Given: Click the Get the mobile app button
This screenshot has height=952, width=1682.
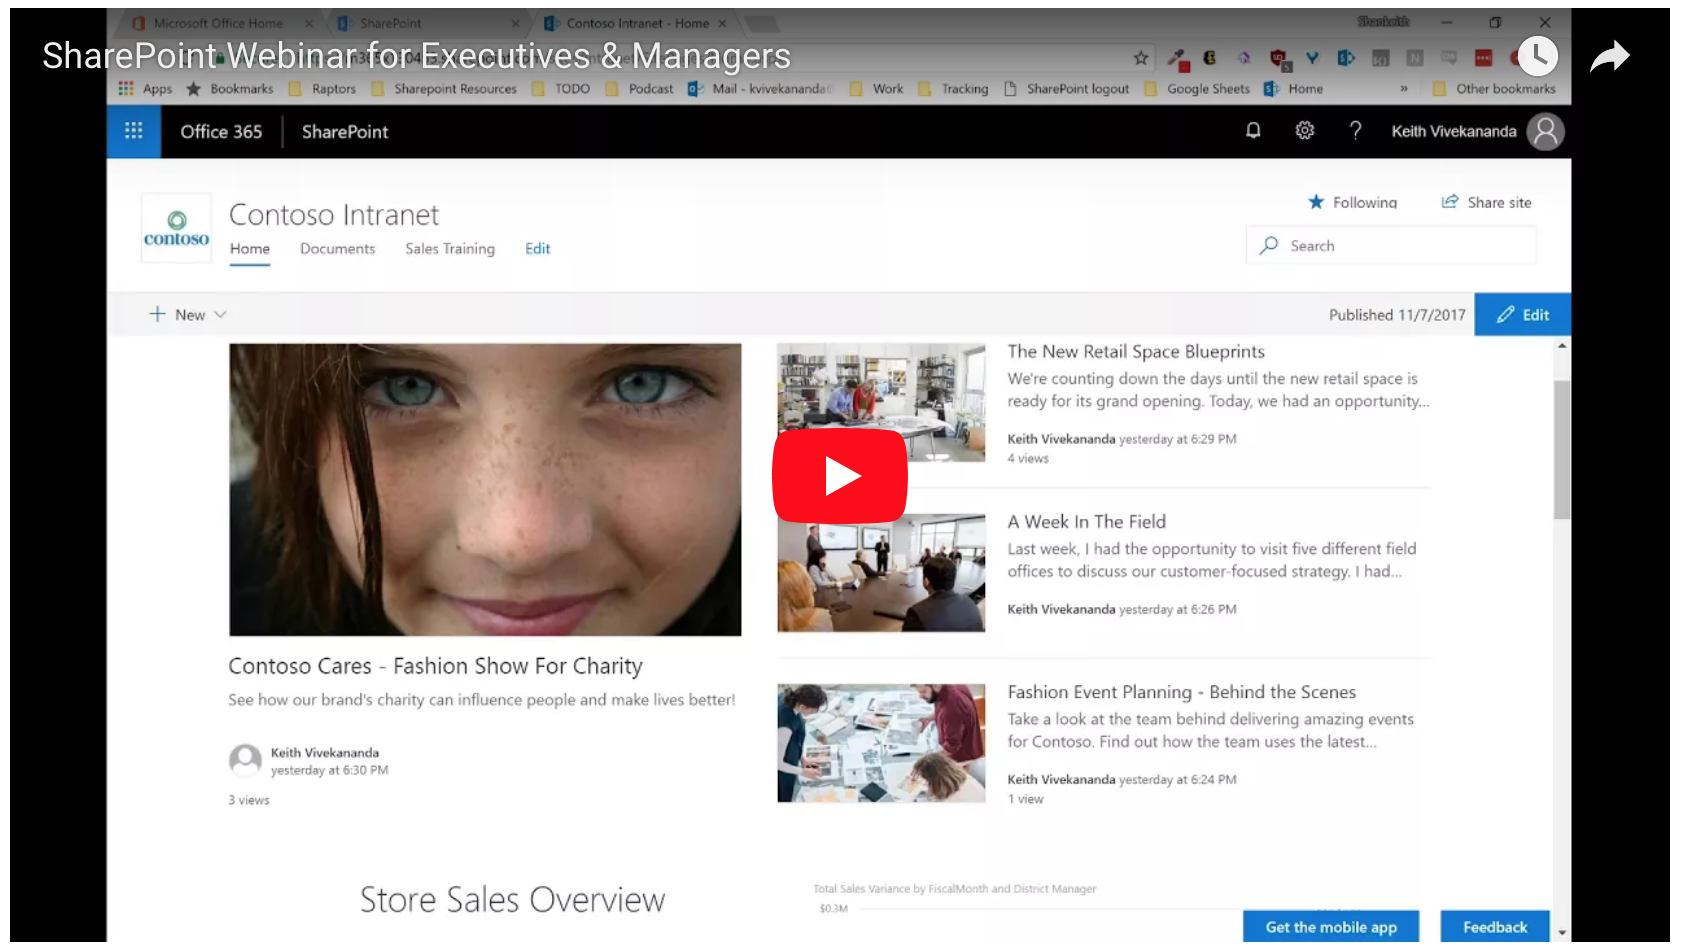Looking at the screenshot, I should (1331, 927).
